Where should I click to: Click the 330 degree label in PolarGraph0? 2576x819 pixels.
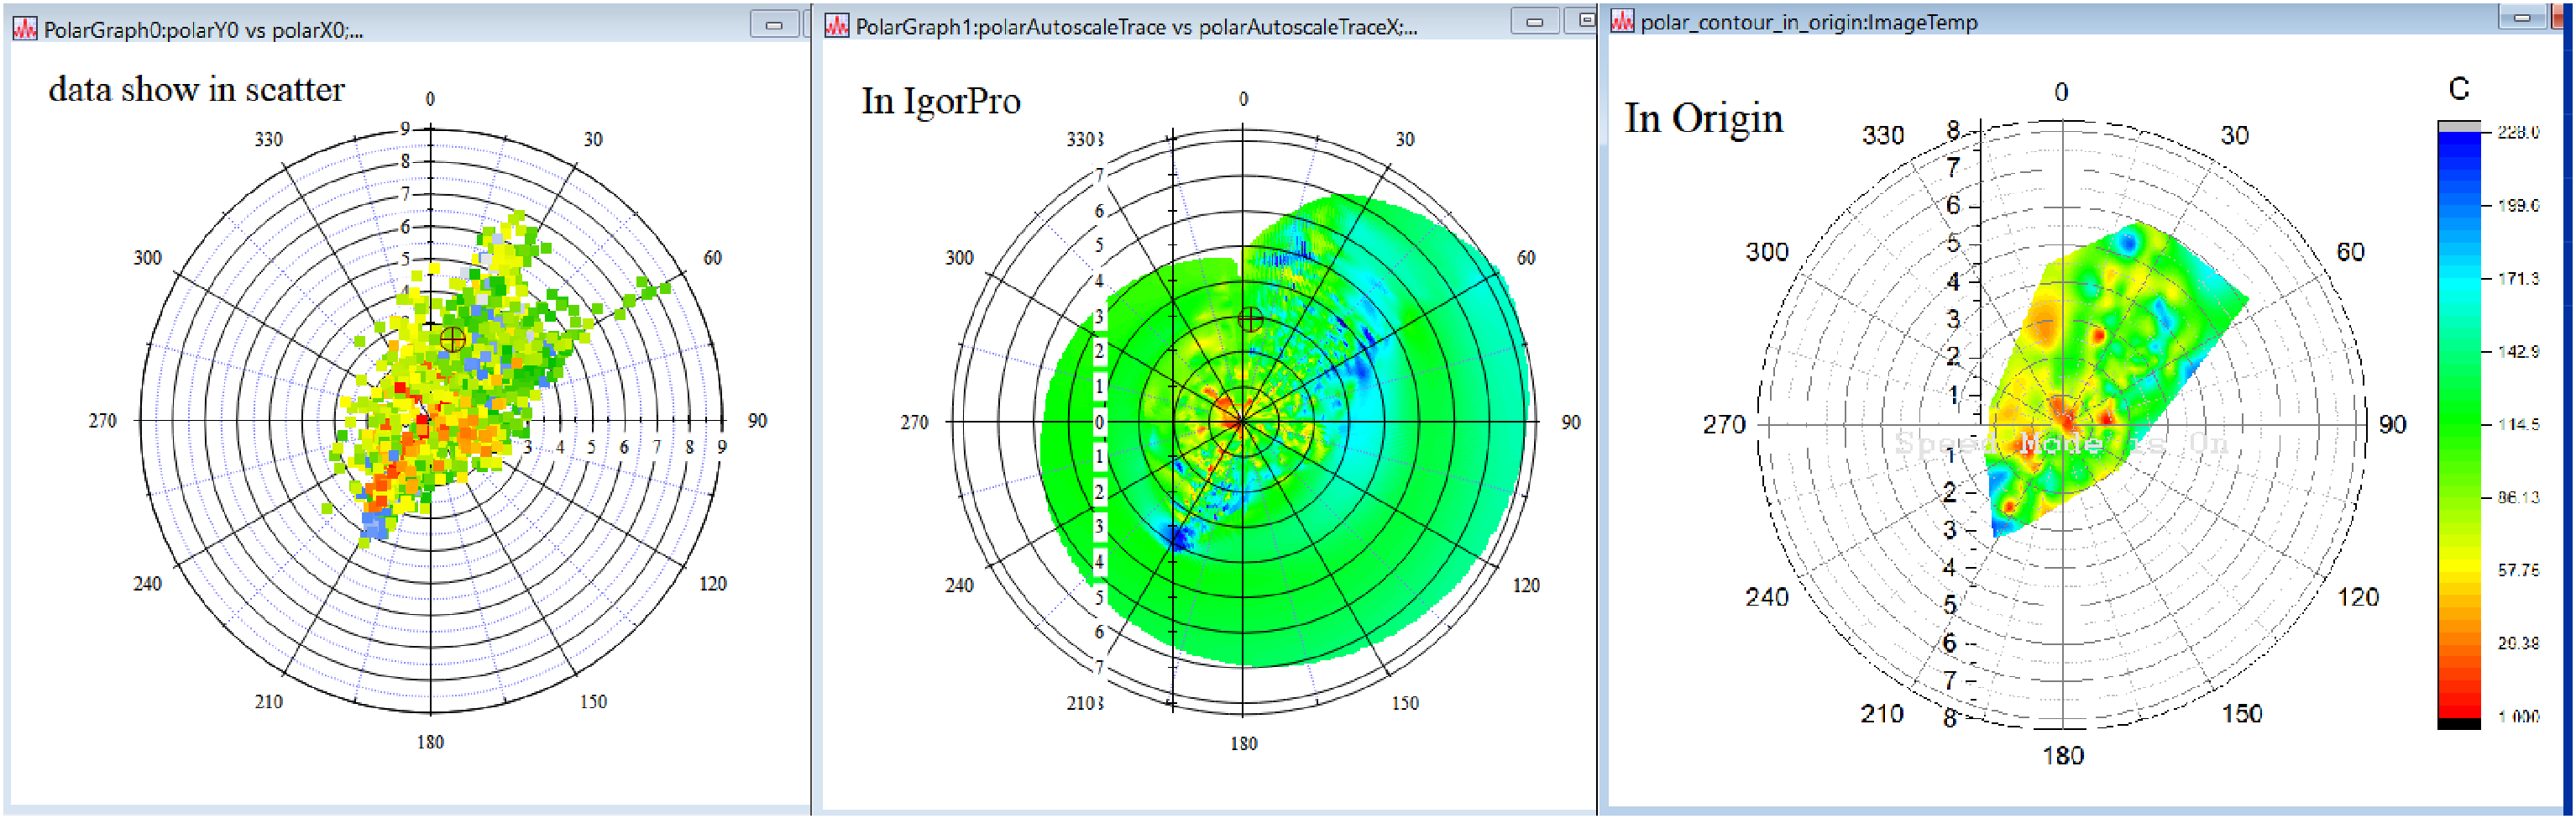point(268,139)
